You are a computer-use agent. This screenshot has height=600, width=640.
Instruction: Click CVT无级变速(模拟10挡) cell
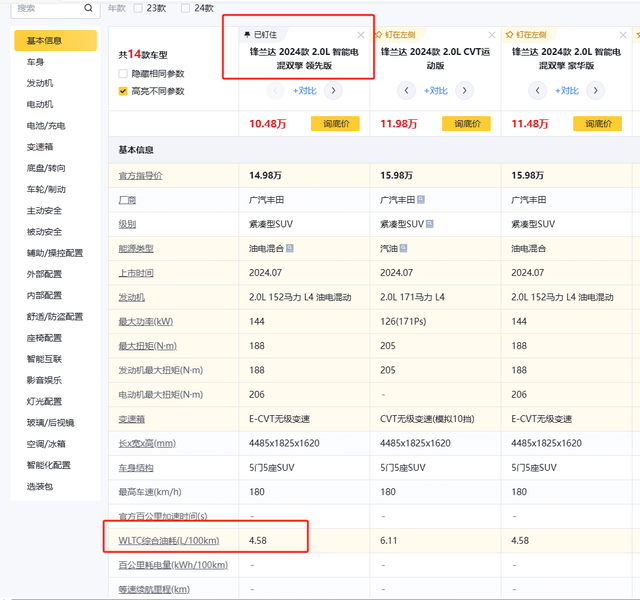427,419
